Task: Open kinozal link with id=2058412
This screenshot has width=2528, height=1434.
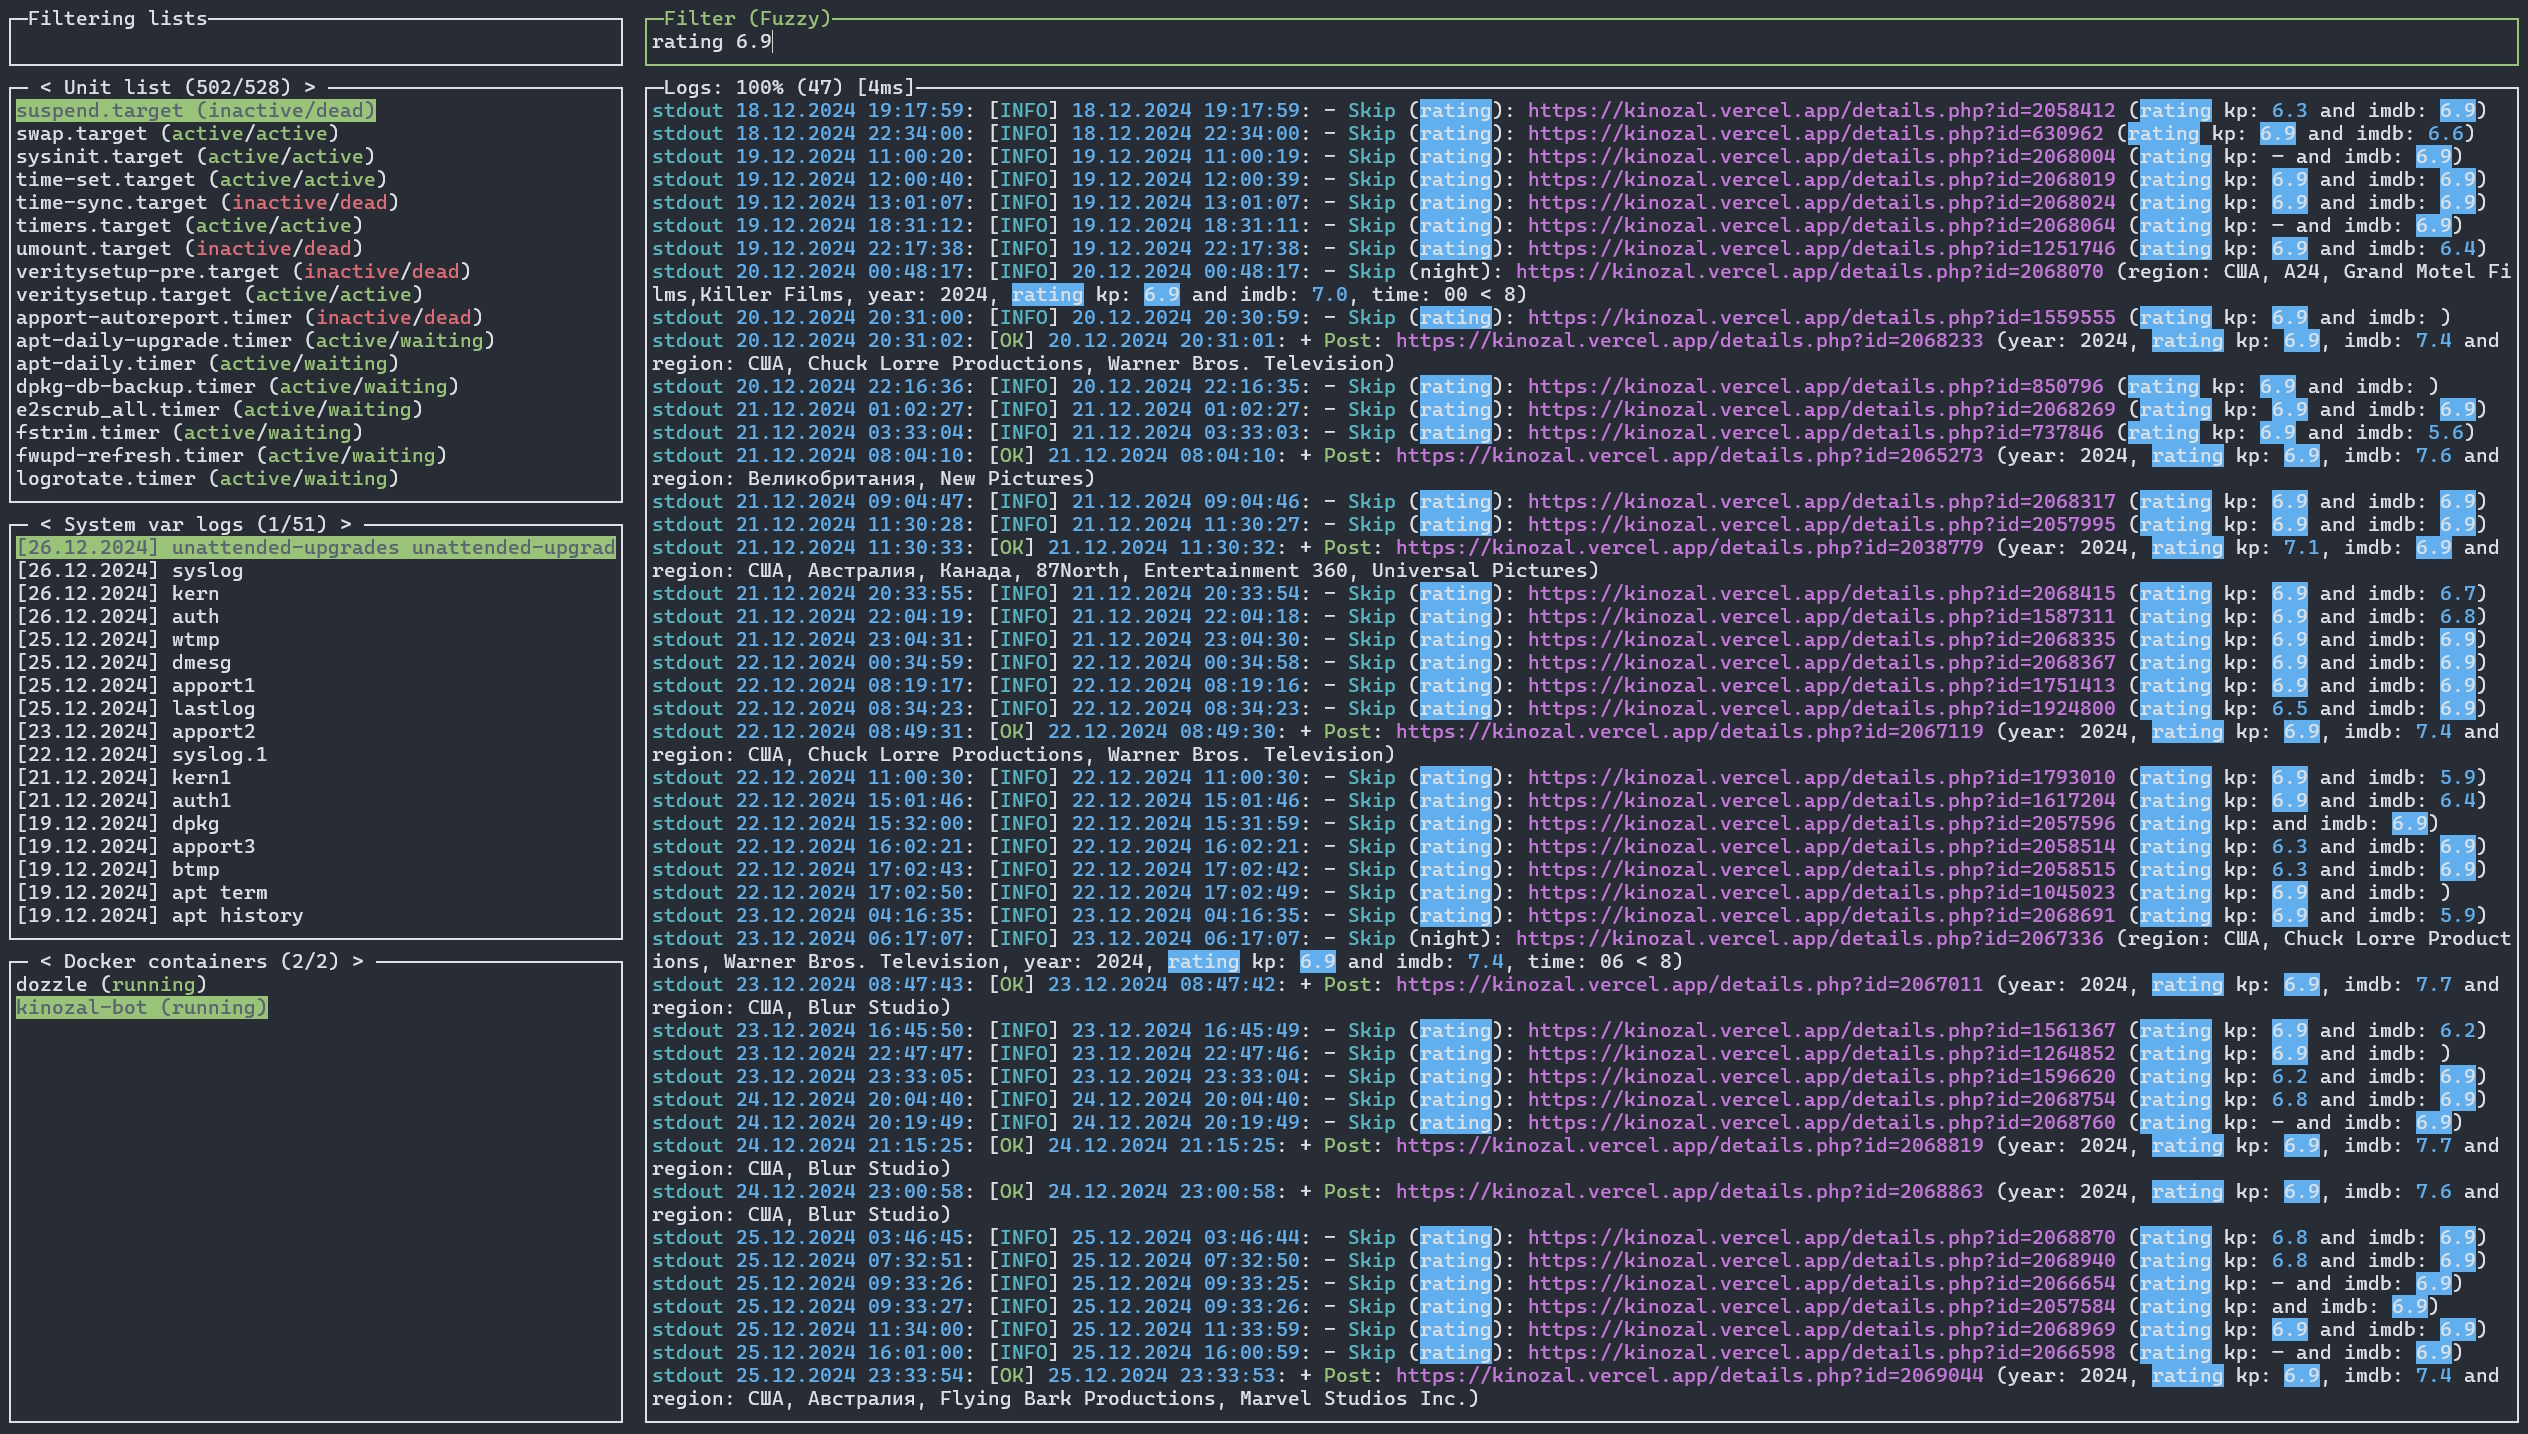Action: tap(1821, 111)
